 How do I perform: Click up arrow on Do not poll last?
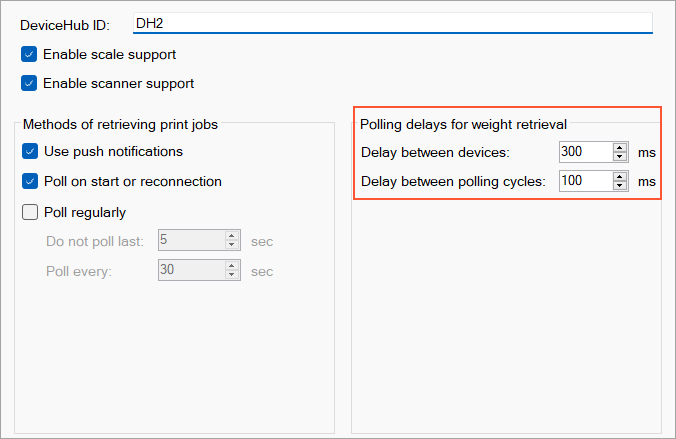click(x=232, y=236)
